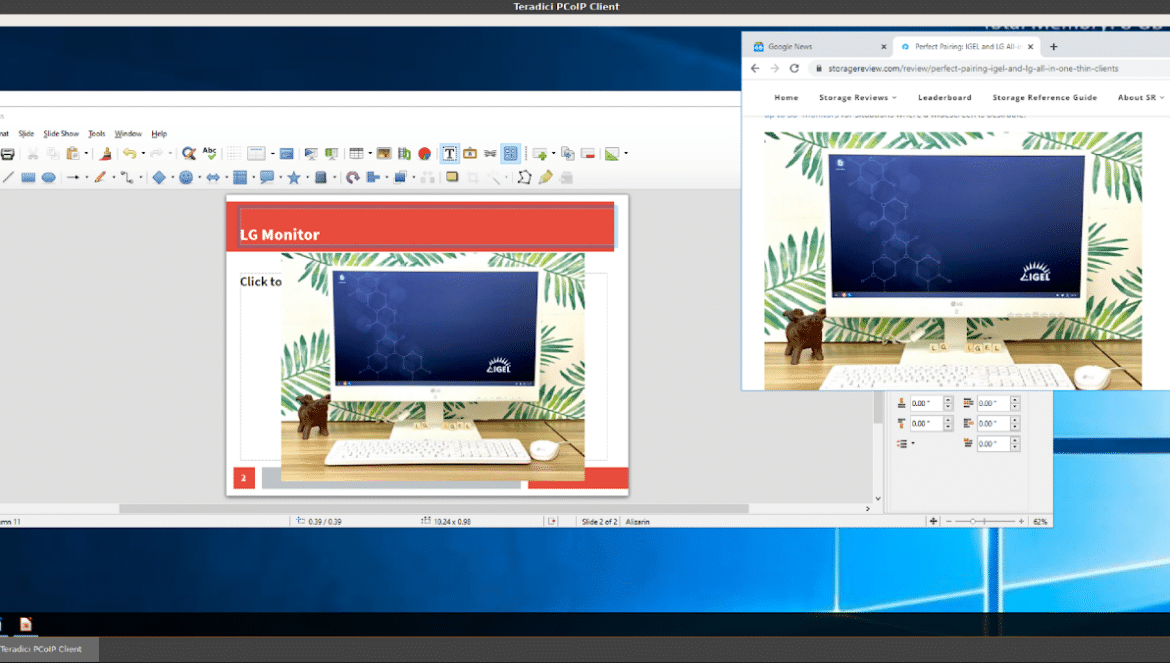Click the LG Monitor slide title
Viewport: 1170px width, 663px height.
point(280,235)
